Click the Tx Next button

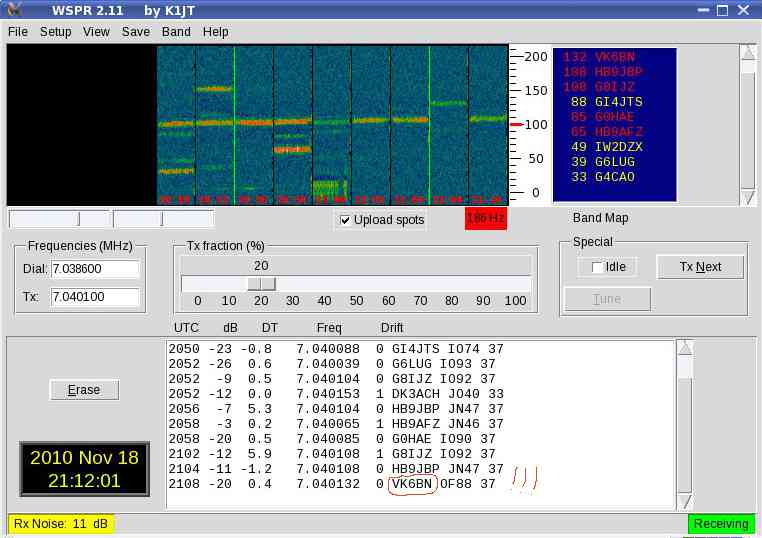coord(700,267)
